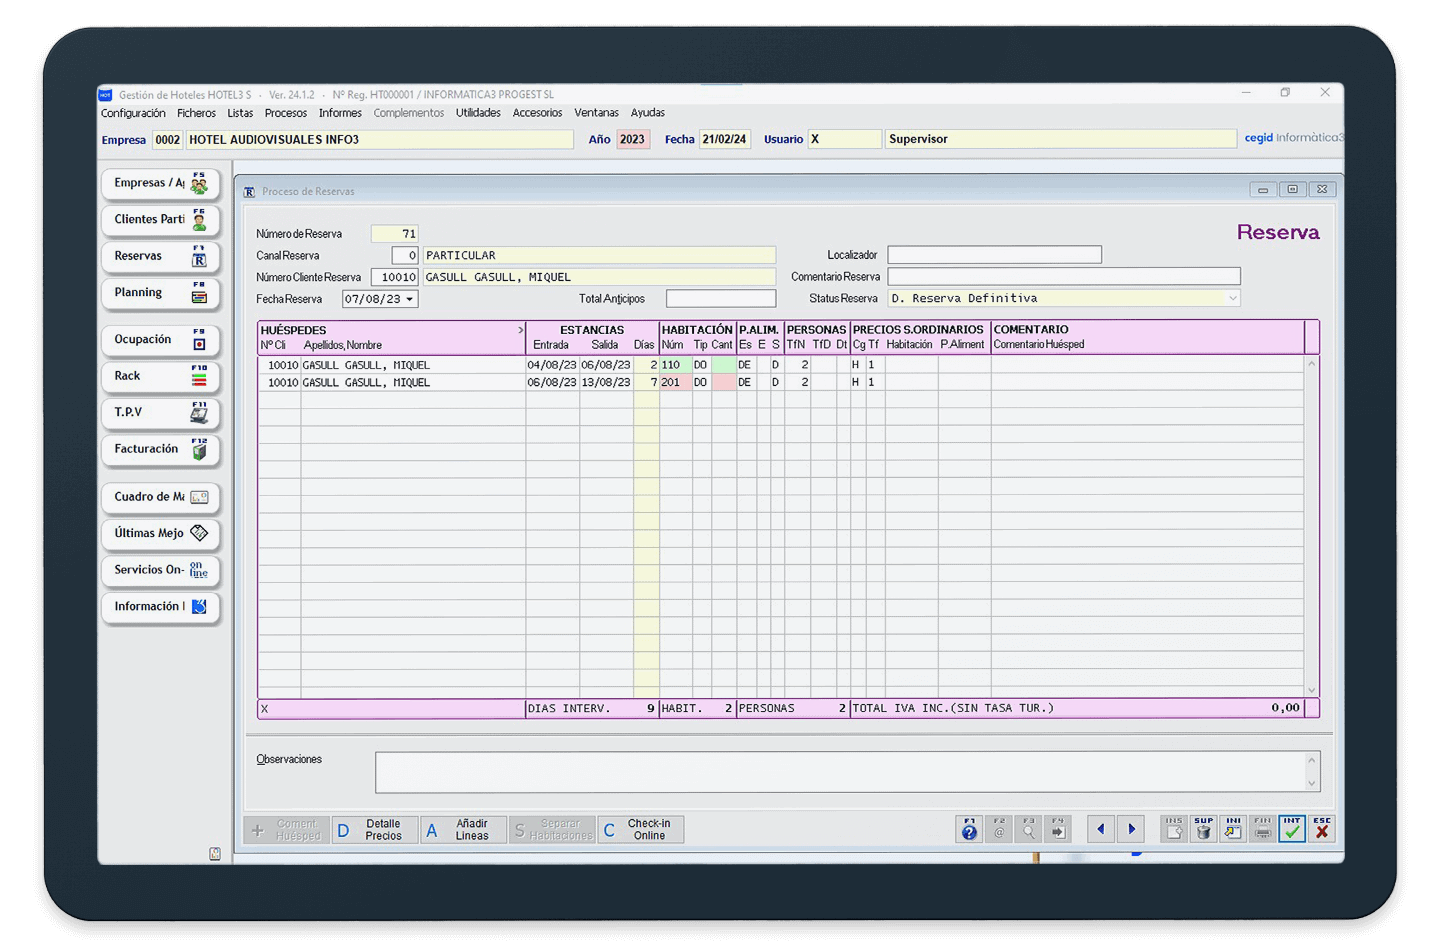Go to previous reservation with left arrow
This screenshot has width=1440, height=950.
[x=1101, y=829]
